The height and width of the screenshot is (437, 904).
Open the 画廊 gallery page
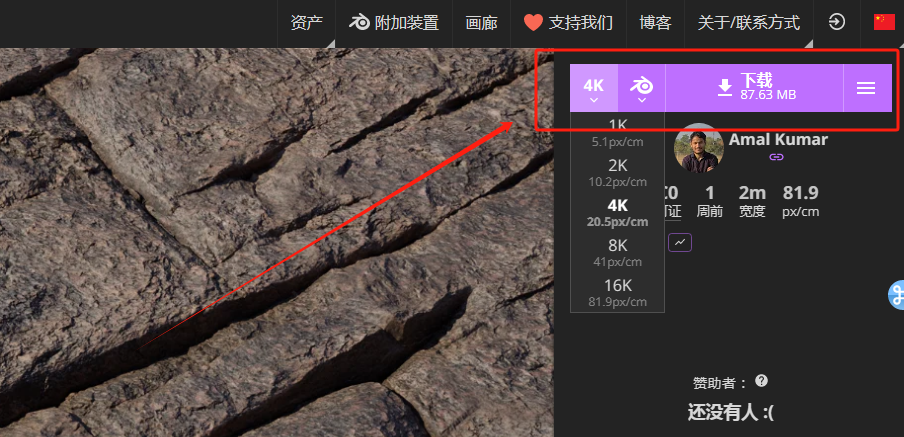[x=481, y=23]
